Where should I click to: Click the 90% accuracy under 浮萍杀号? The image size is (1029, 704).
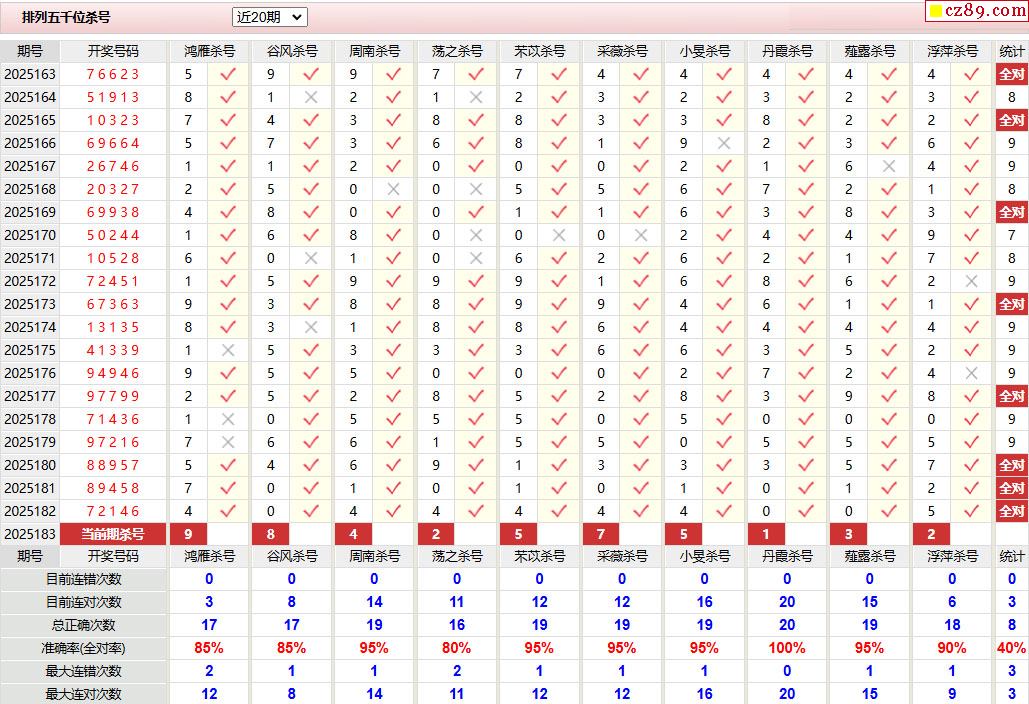(x=952, y=648)
